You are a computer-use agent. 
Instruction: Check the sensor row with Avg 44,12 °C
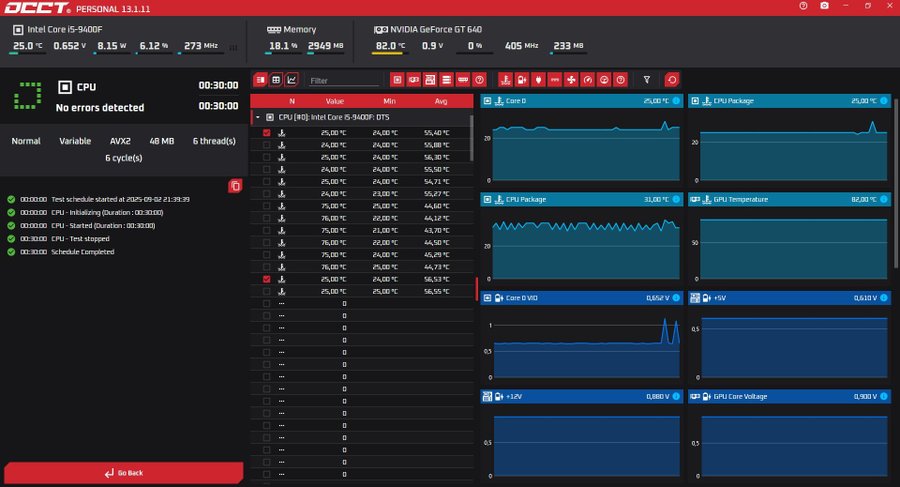[x=266, y=218]
